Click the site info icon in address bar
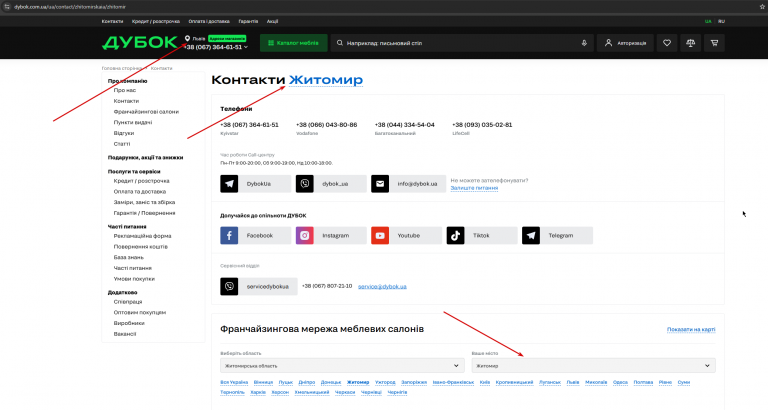 pos(7,7)
